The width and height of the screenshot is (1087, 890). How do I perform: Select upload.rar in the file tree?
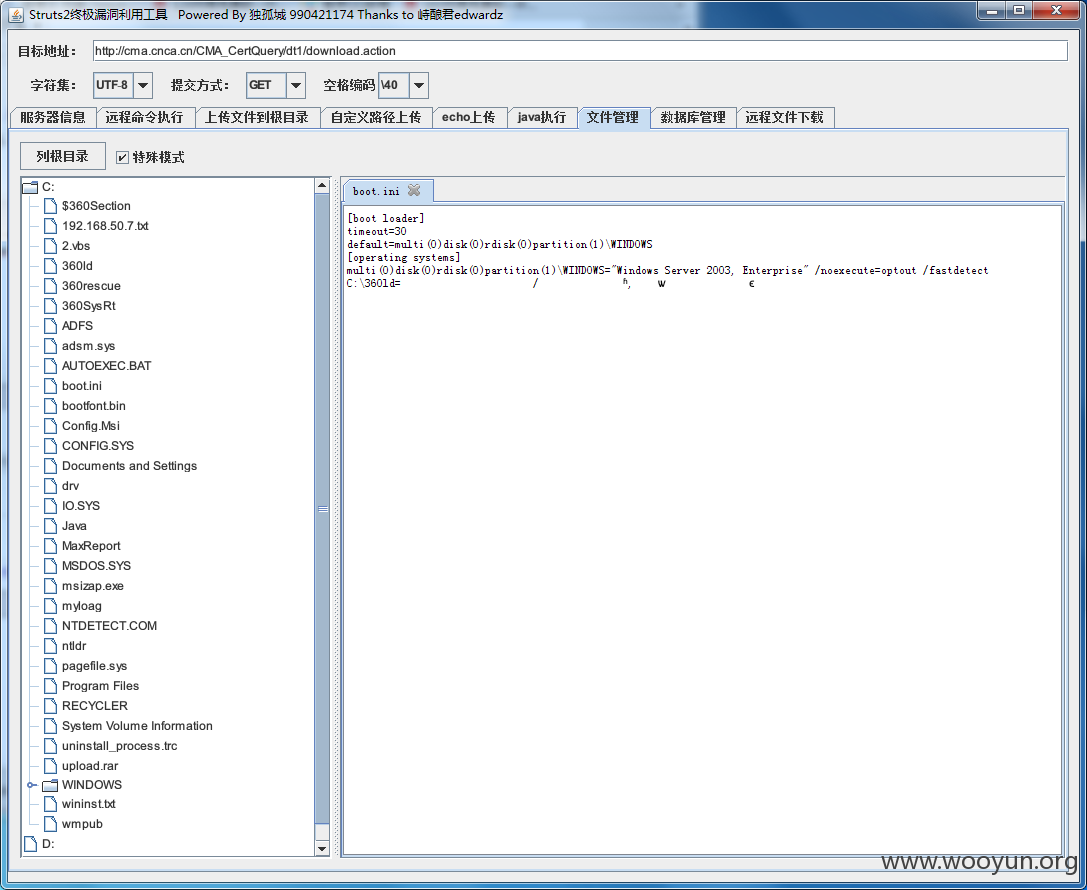[x=90, y=766]
